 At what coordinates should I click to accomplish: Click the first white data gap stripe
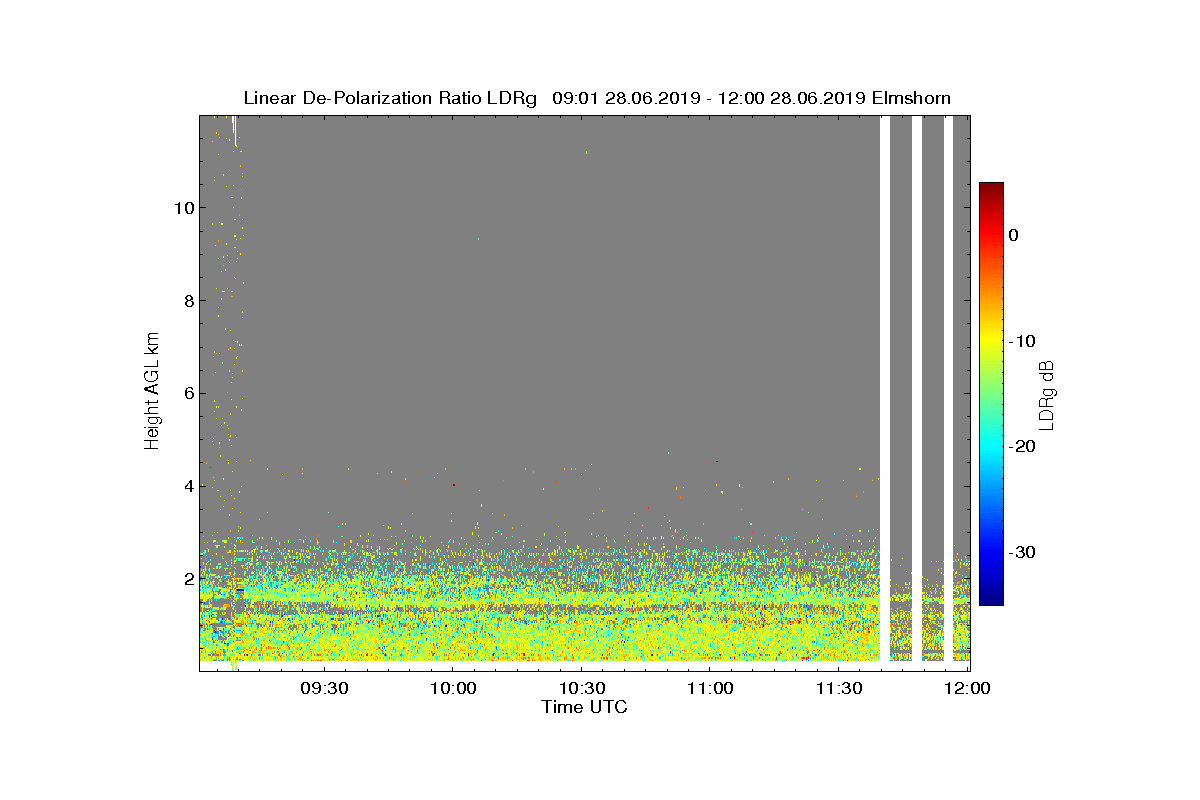pos(884,388)
